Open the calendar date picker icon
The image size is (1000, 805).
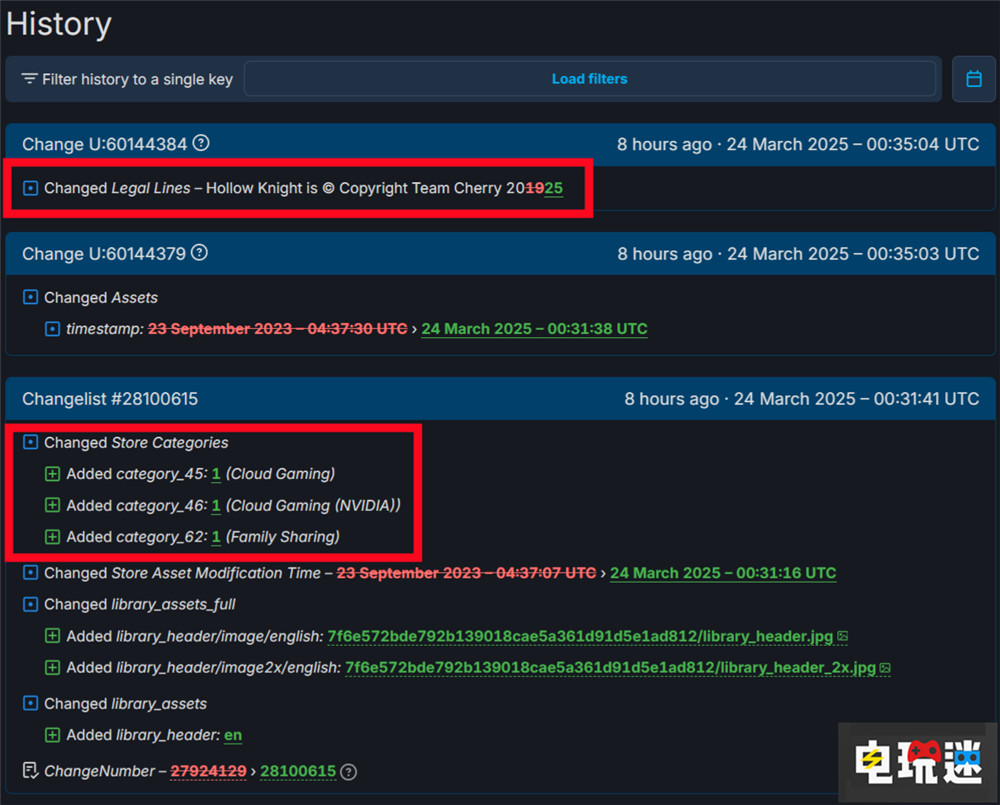(973, 79)
